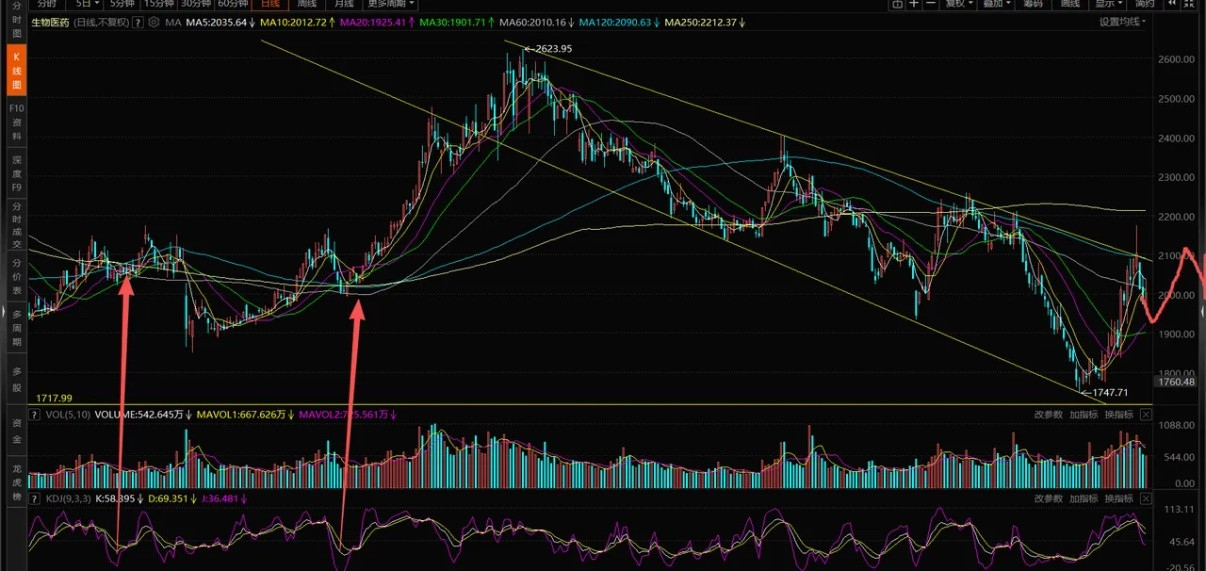
Task: Open the 分时图 sidebar view
Action: click(16, 19)
